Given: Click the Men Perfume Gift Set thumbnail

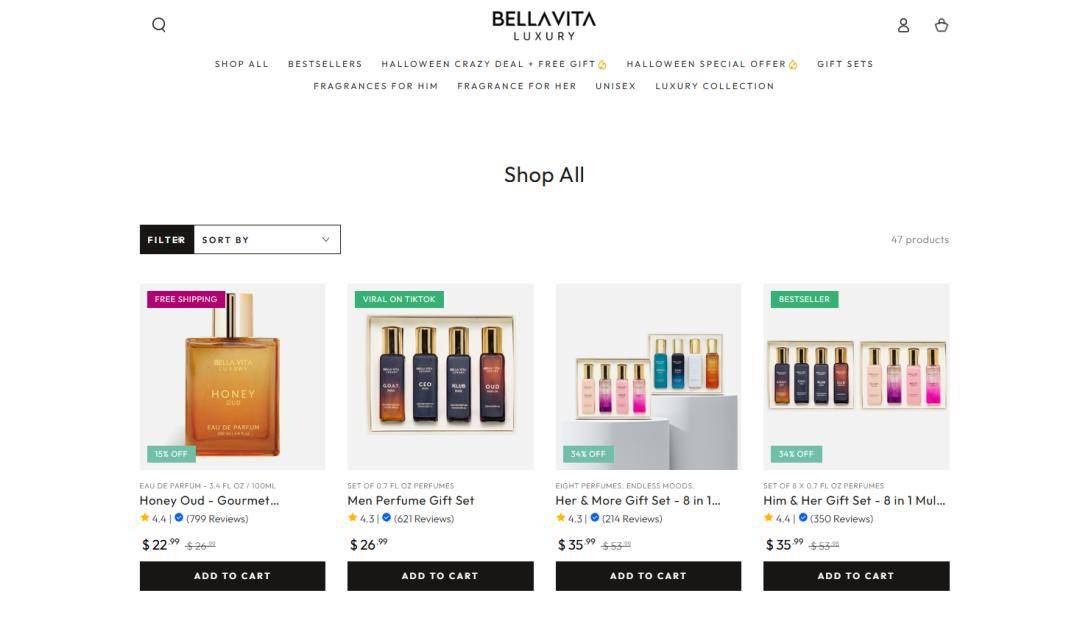Looking at the screenshot, I should pyautogui.click(x=440, y=377).
